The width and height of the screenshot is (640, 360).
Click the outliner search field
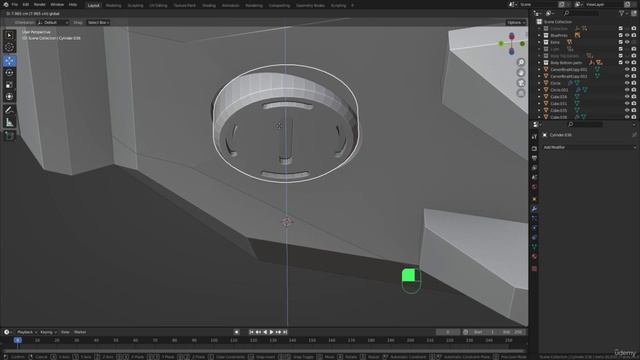tap(581, 13)
